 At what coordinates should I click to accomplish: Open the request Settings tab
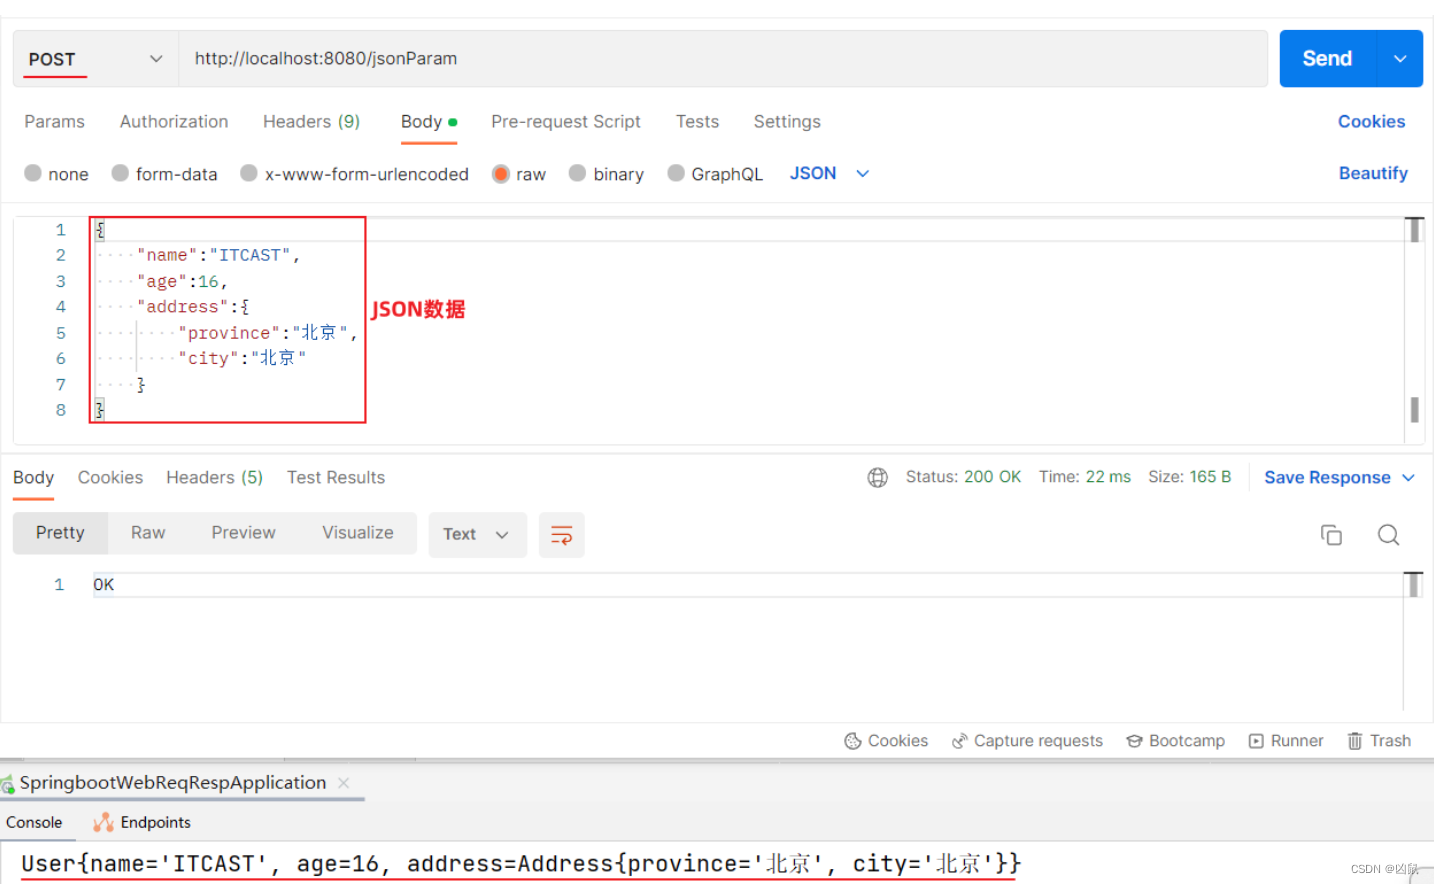point(787,121)
